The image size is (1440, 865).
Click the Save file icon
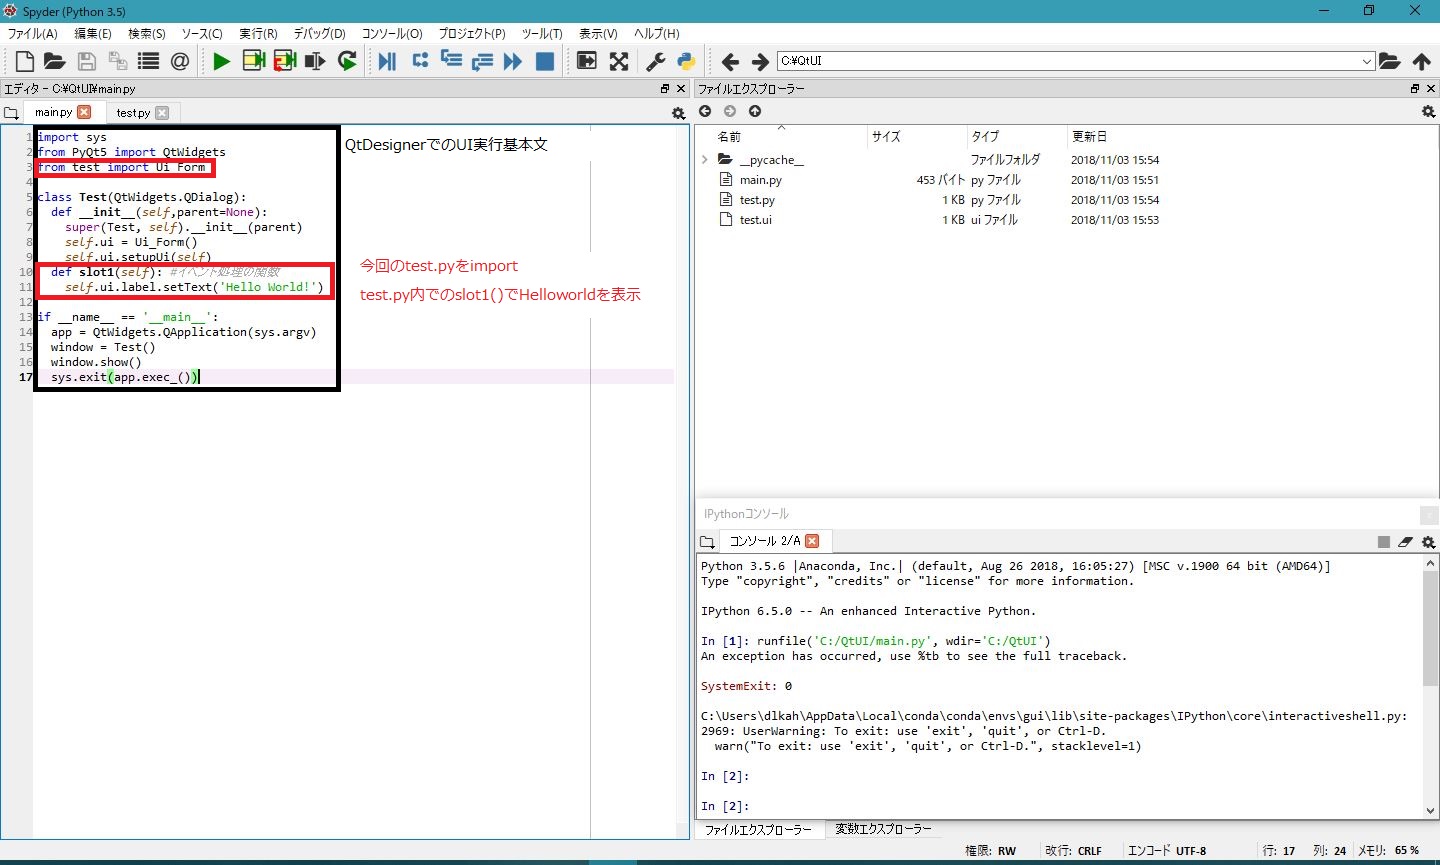[x=86, y=61]
